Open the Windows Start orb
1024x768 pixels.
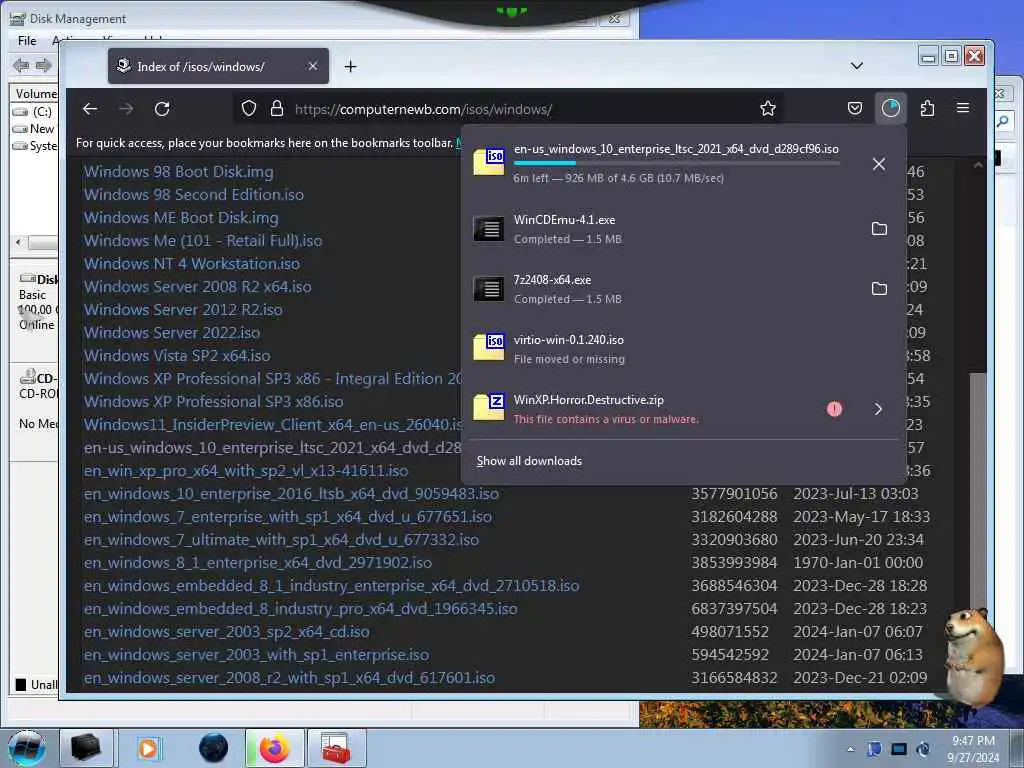[x=27, y=749]
